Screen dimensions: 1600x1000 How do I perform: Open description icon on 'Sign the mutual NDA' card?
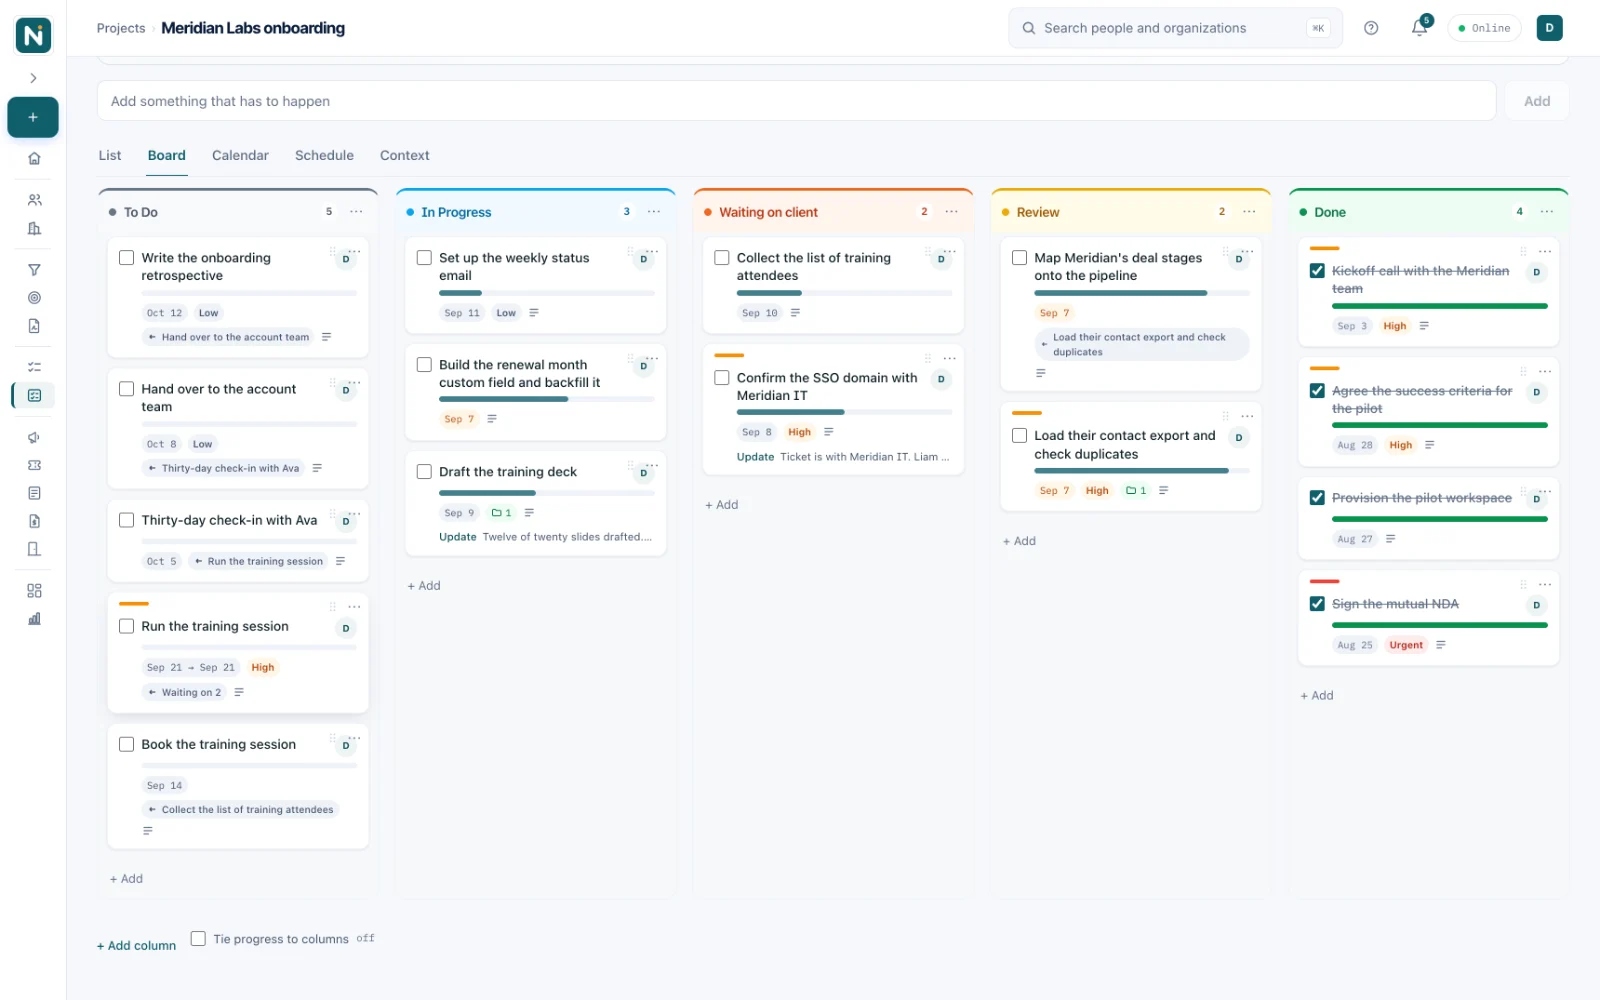[1441, 645]
